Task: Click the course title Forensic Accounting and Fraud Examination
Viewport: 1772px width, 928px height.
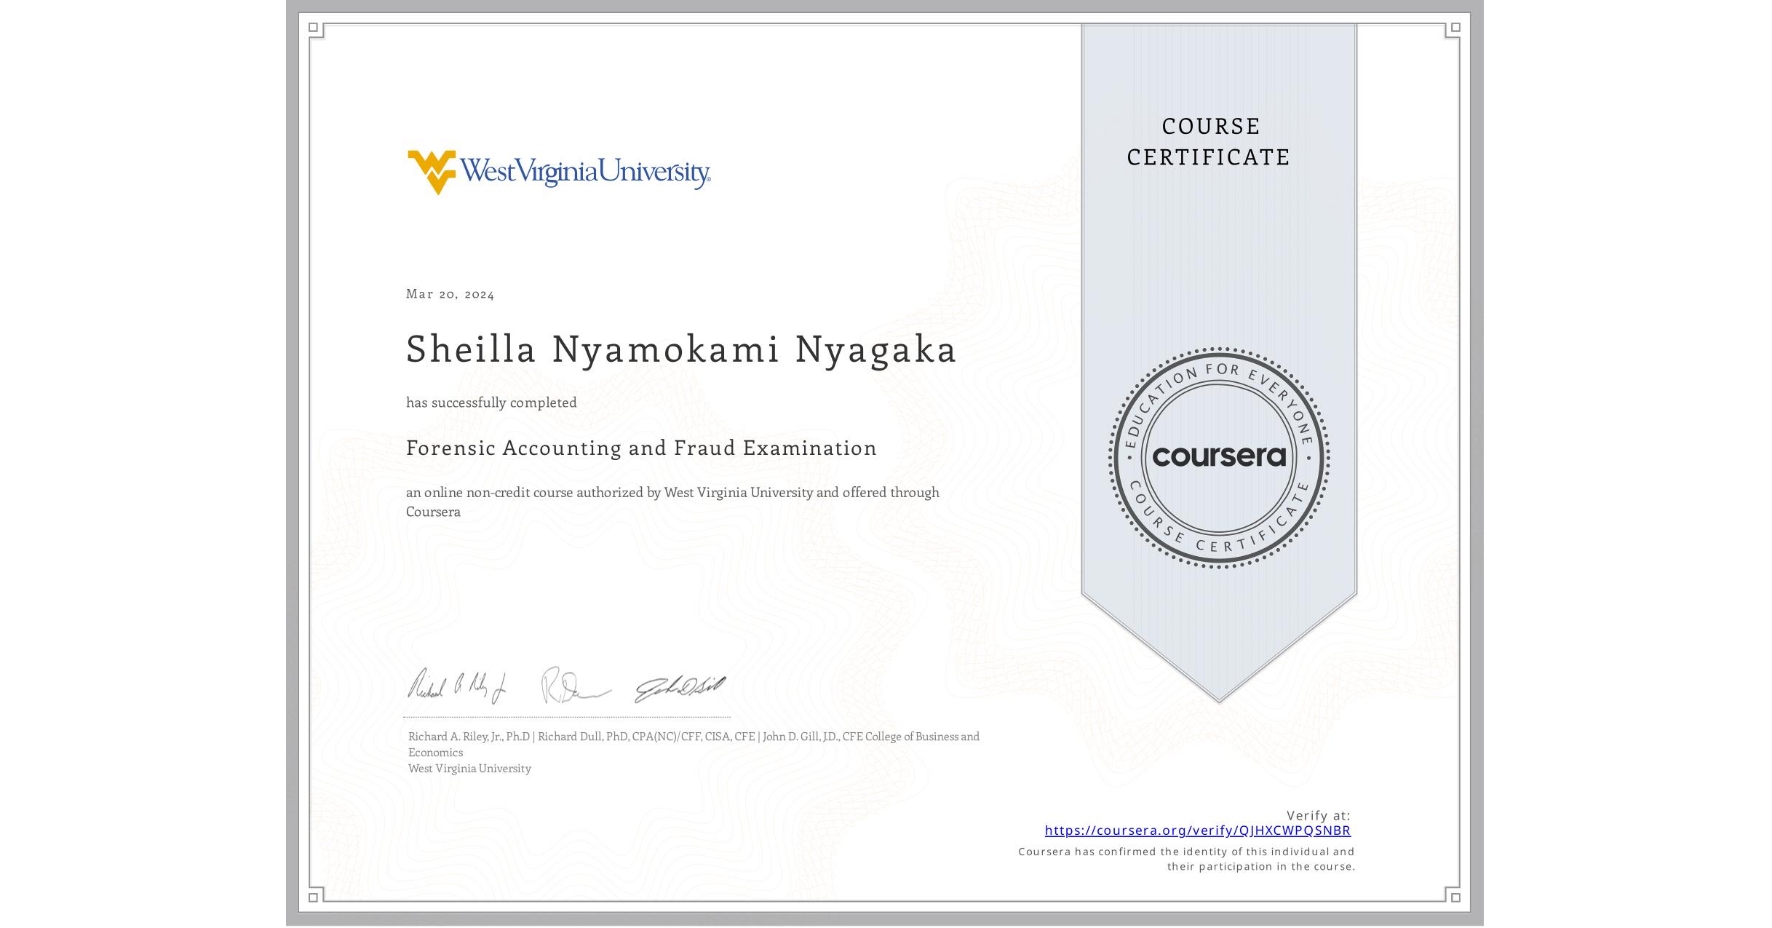Action: point(641,448)
